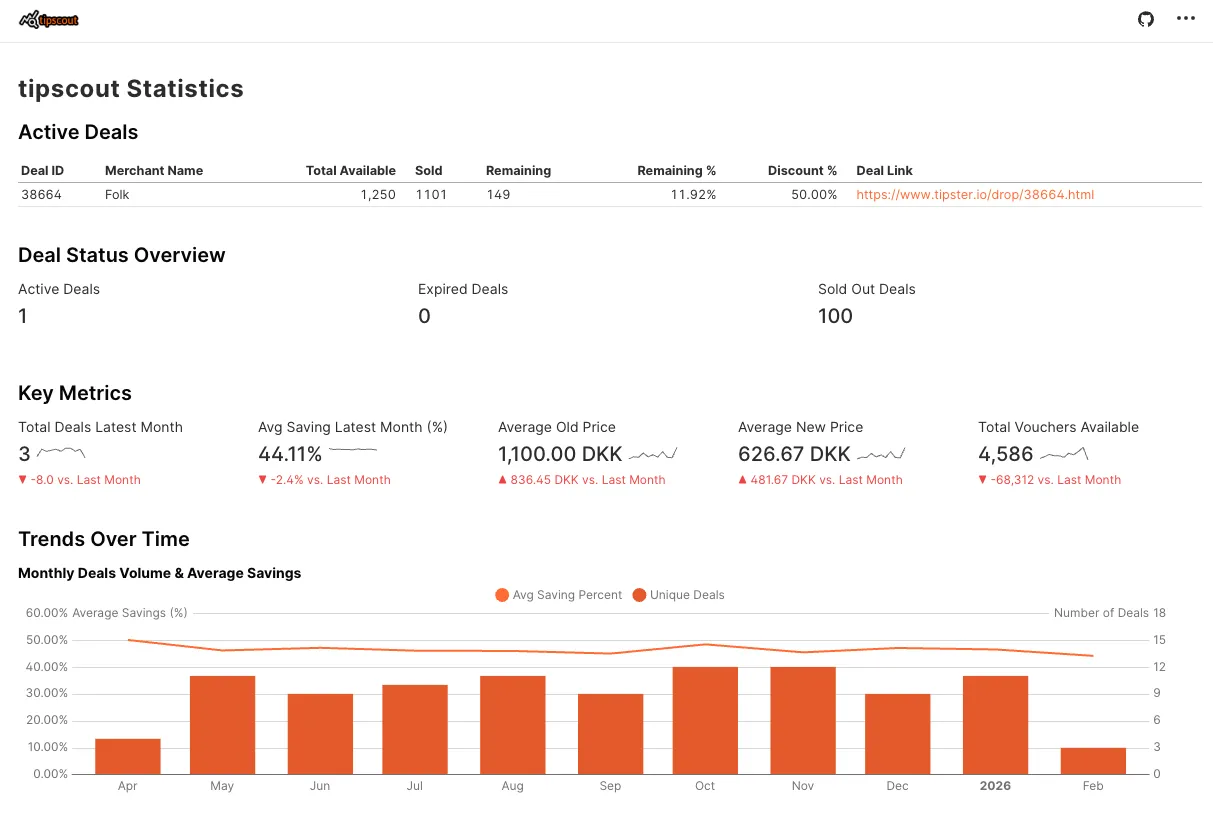Click the tipscout logo icon
1213x813 pixels.
pos(49,18)
